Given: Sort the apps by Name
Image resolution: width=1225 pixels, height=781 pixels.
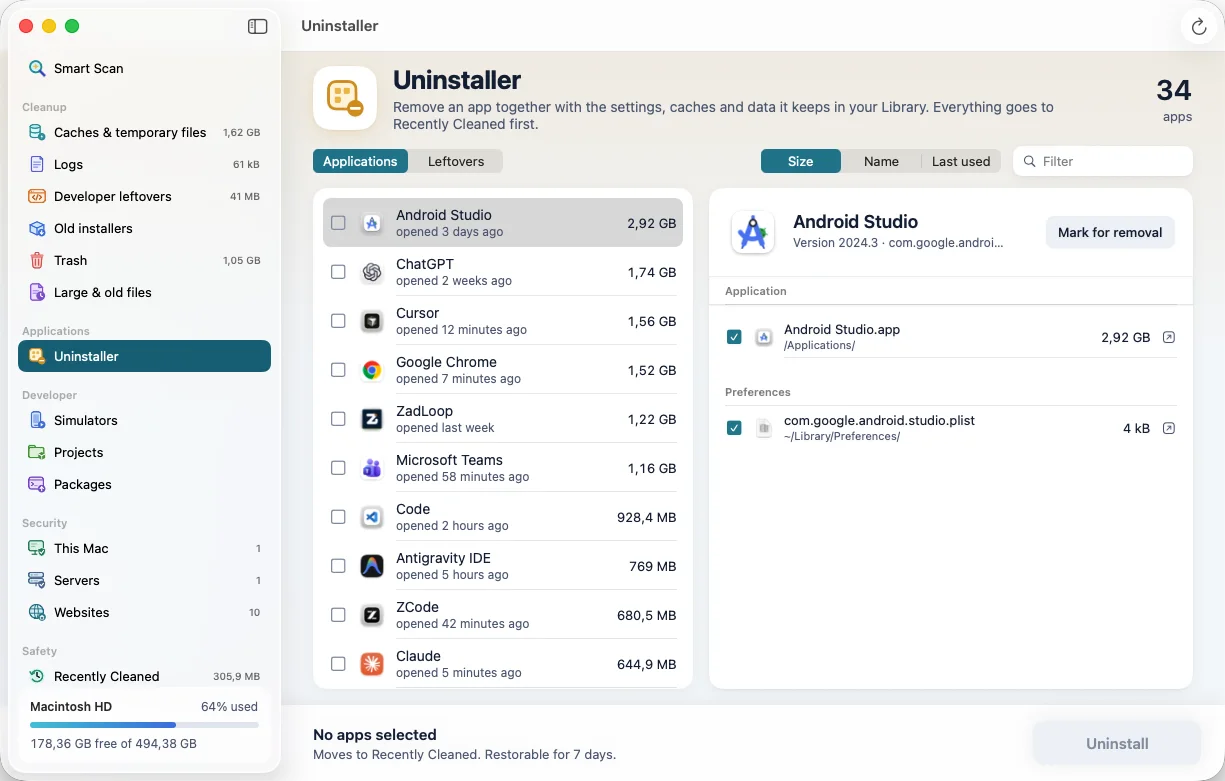Looking at the screenshot, I should click(x=881, y=161).
